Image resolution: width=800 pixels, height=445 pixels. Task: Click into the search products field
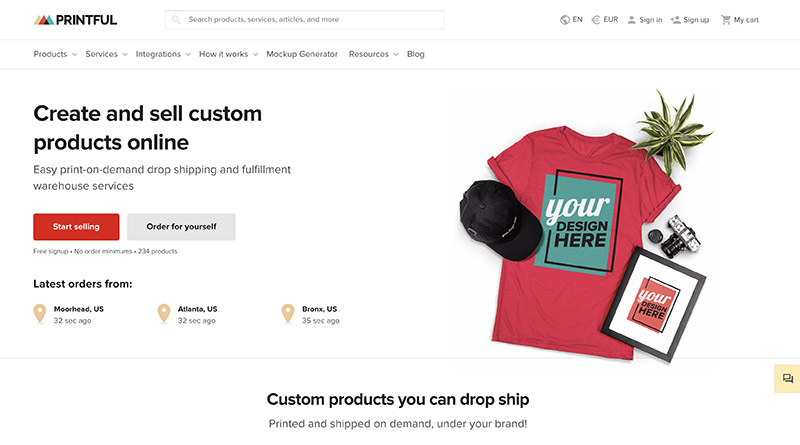click(310, 19)
